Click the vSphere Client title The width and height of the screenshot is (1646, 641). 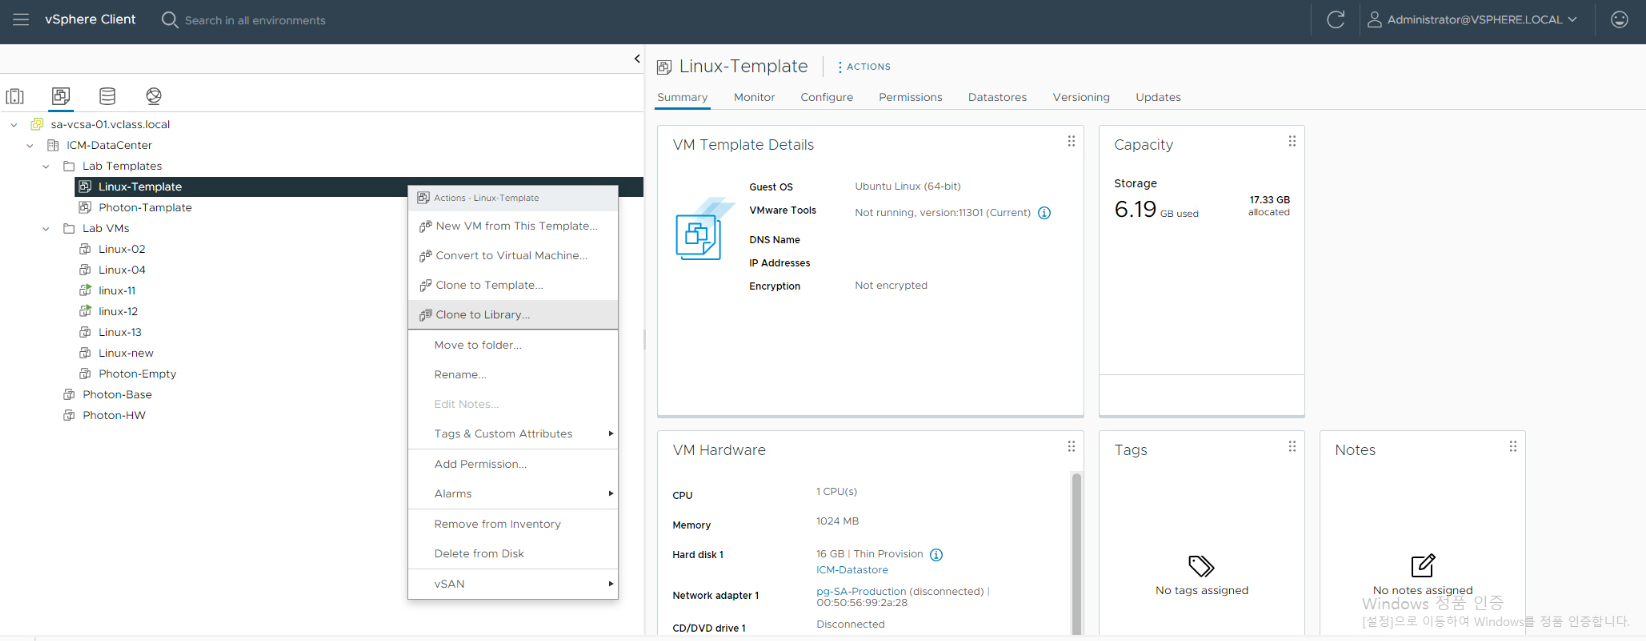click(x=90, y=19)
